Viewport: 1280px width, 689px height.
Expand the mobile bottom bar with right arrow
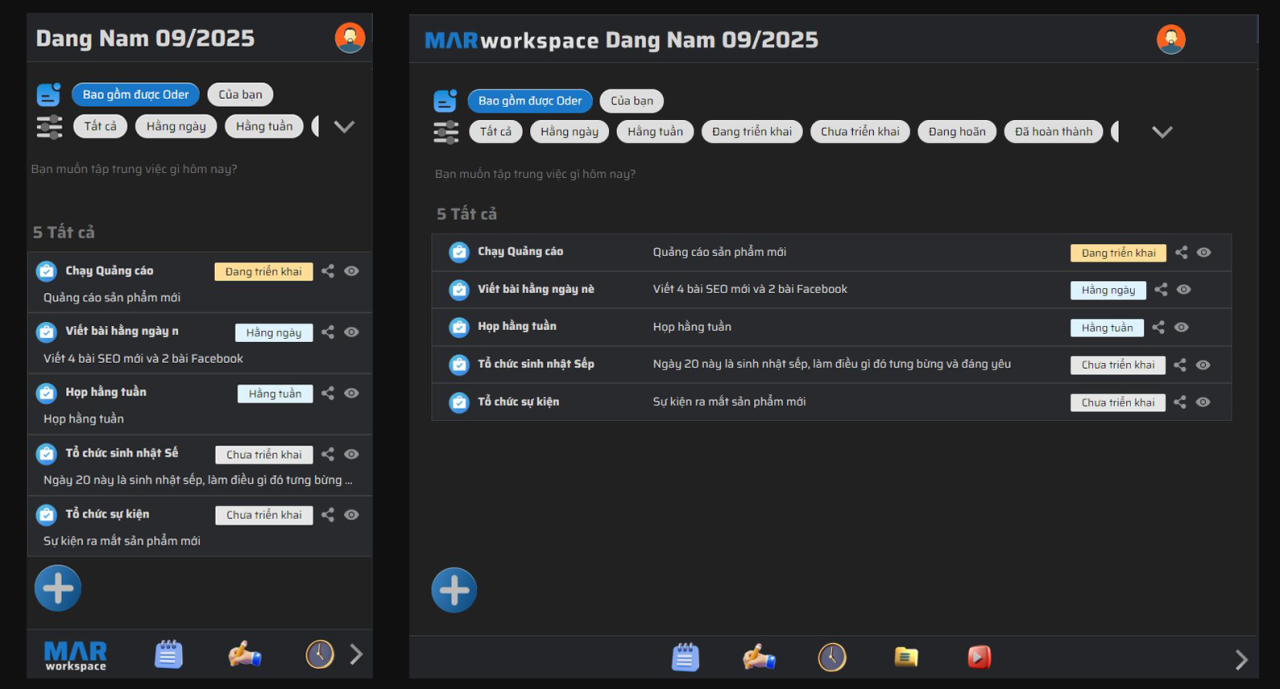(356, 655)
